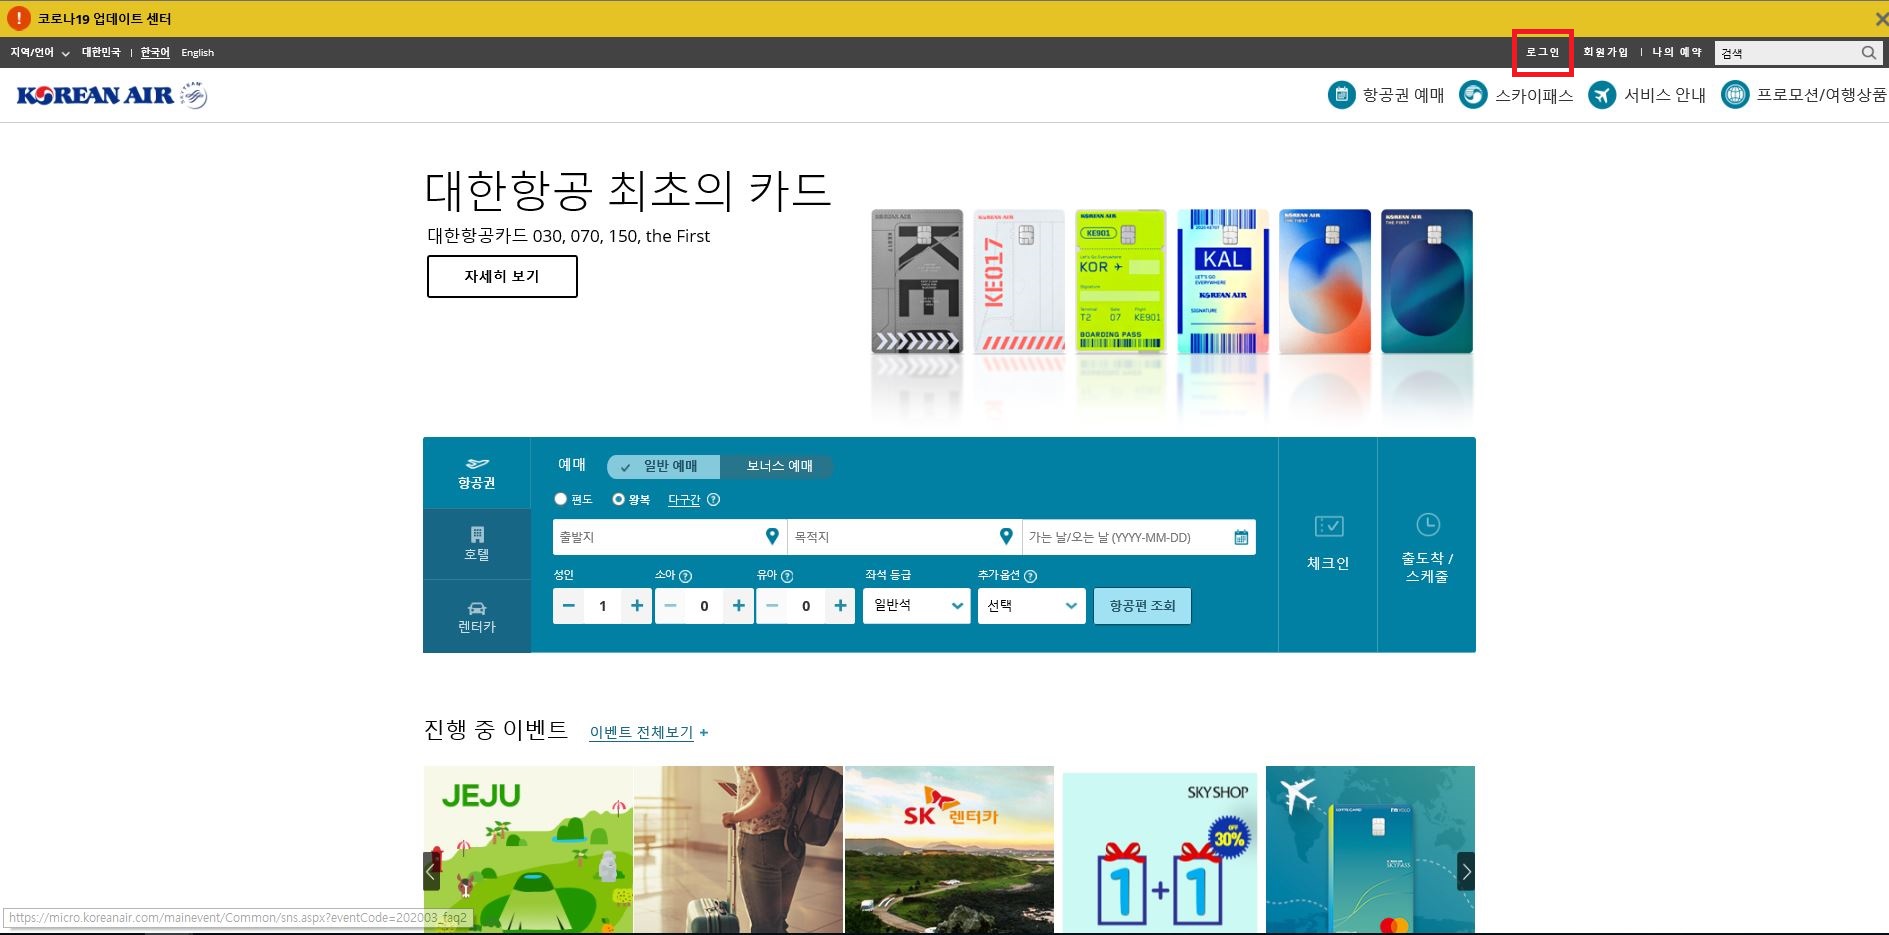Increase adult passenger count
The width and height of the screenshot is (1889, 935).
click(x=637, y=606)
